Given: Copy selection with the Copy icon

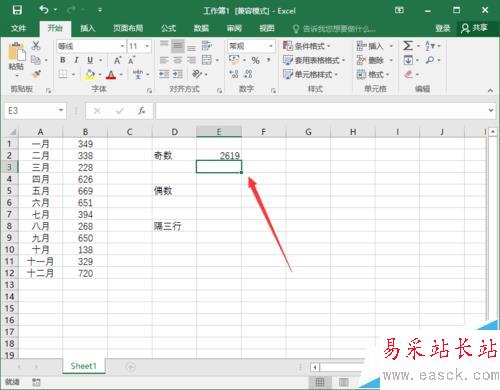Looking at the screenshot, I should pos(35,60).
